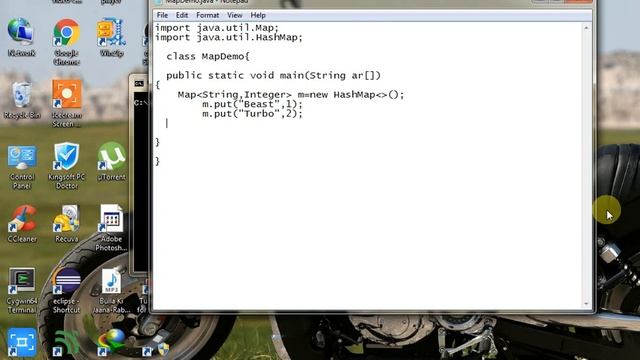Click the 'Map<String,Integer> m=new HashMap<>();' line

tap(291, 95)
